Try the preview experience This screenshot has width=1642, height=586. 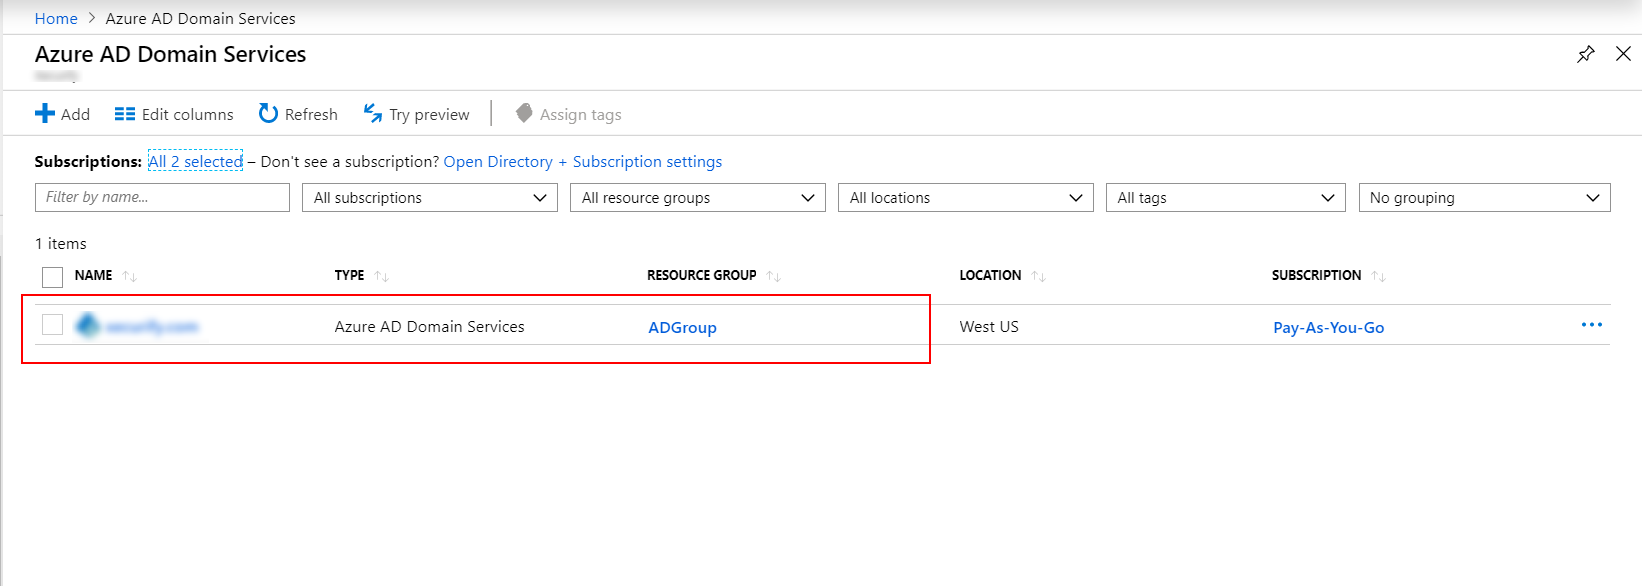416,114
